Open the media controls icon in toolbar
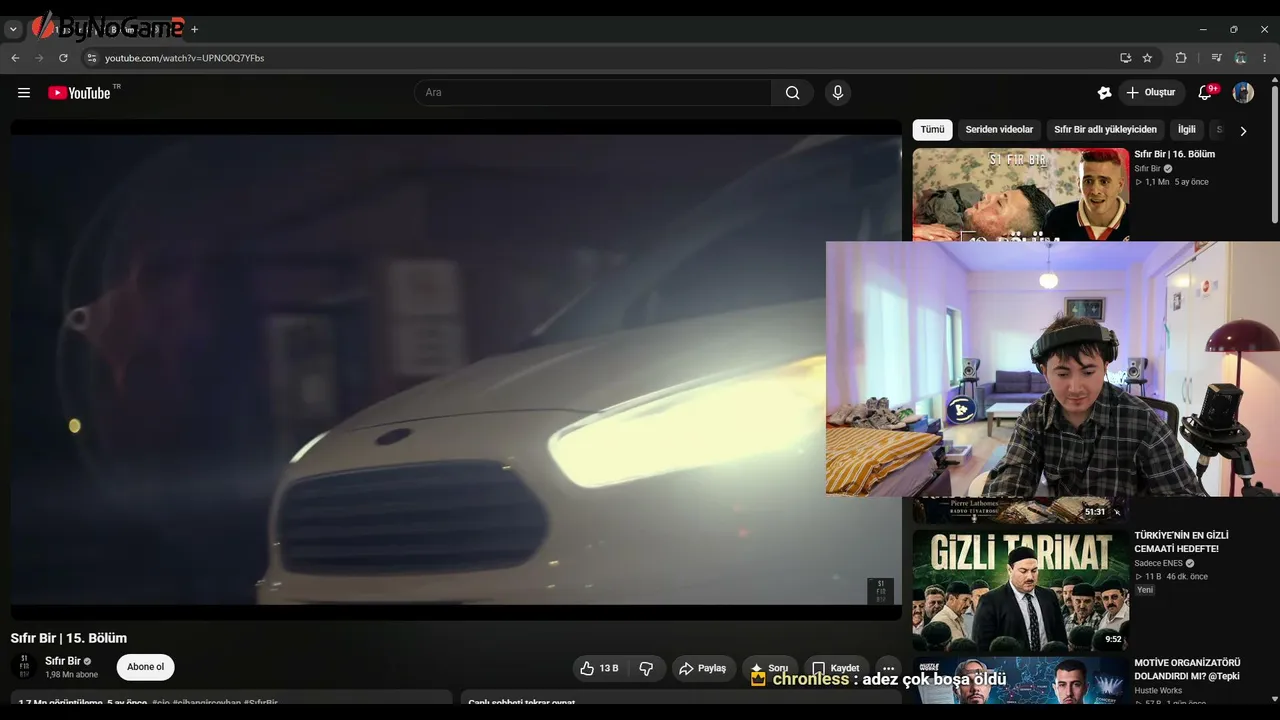The height and width of the screenshot is (720, 1280). (1216, 58)
